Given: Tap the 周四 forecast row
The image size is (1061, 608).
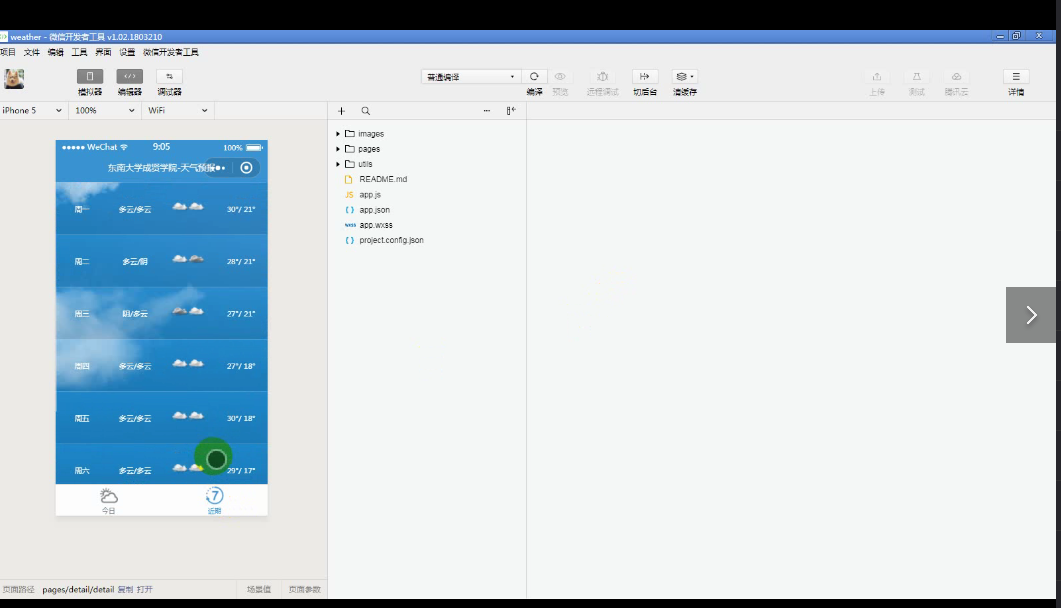Looking at the screenshot, I should [162, 365].
